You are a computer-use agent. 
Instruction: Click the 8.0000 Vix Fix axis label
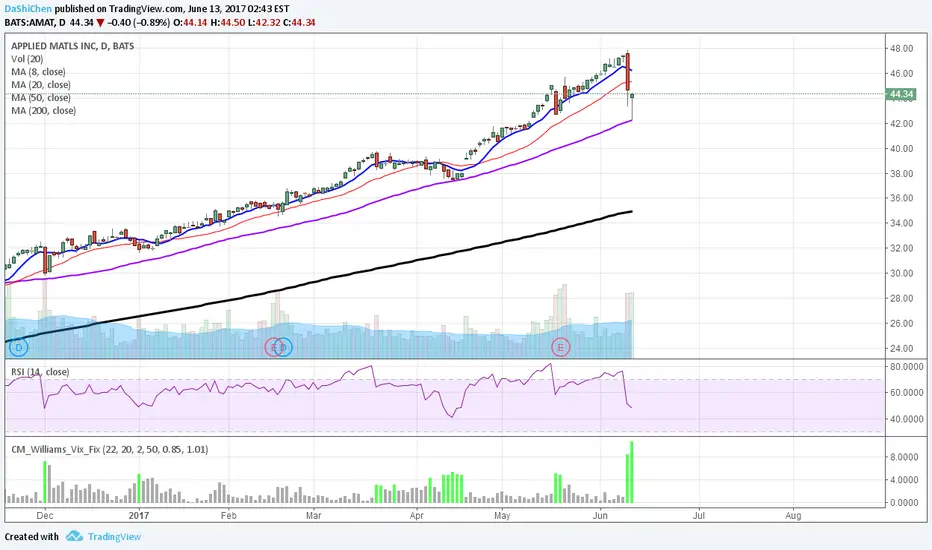point(906,457)
